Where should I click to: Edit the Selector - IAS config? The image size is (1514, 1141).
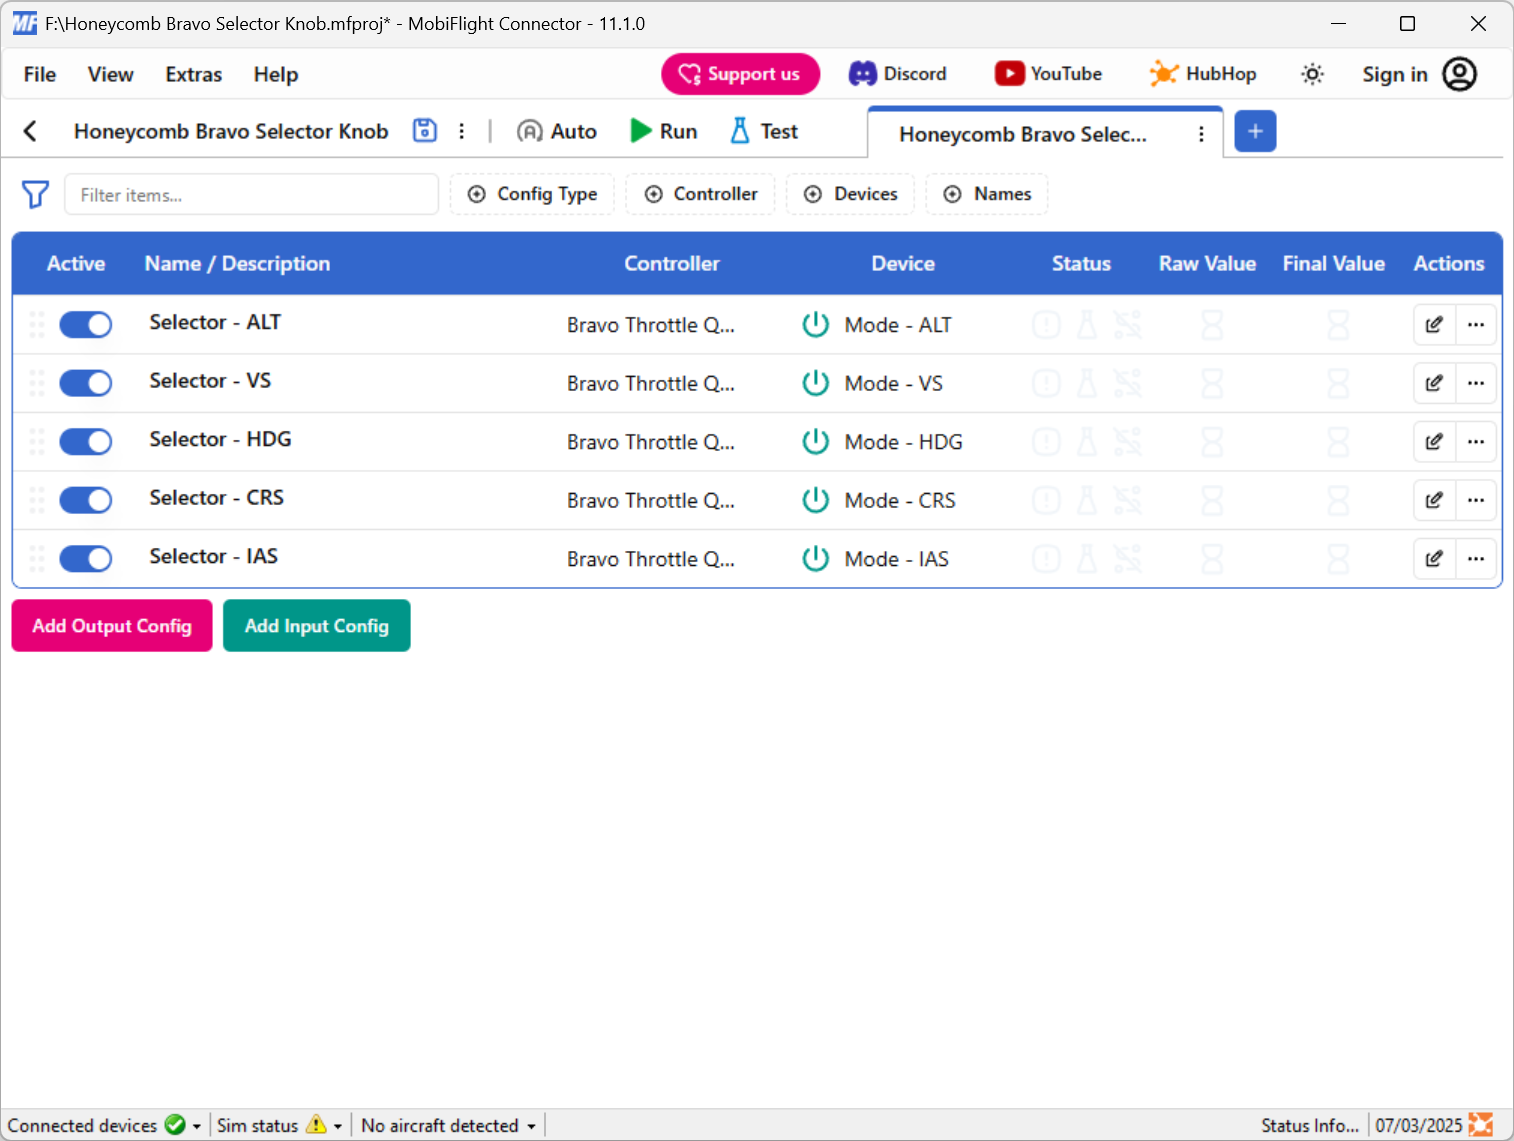point(1434,559)
